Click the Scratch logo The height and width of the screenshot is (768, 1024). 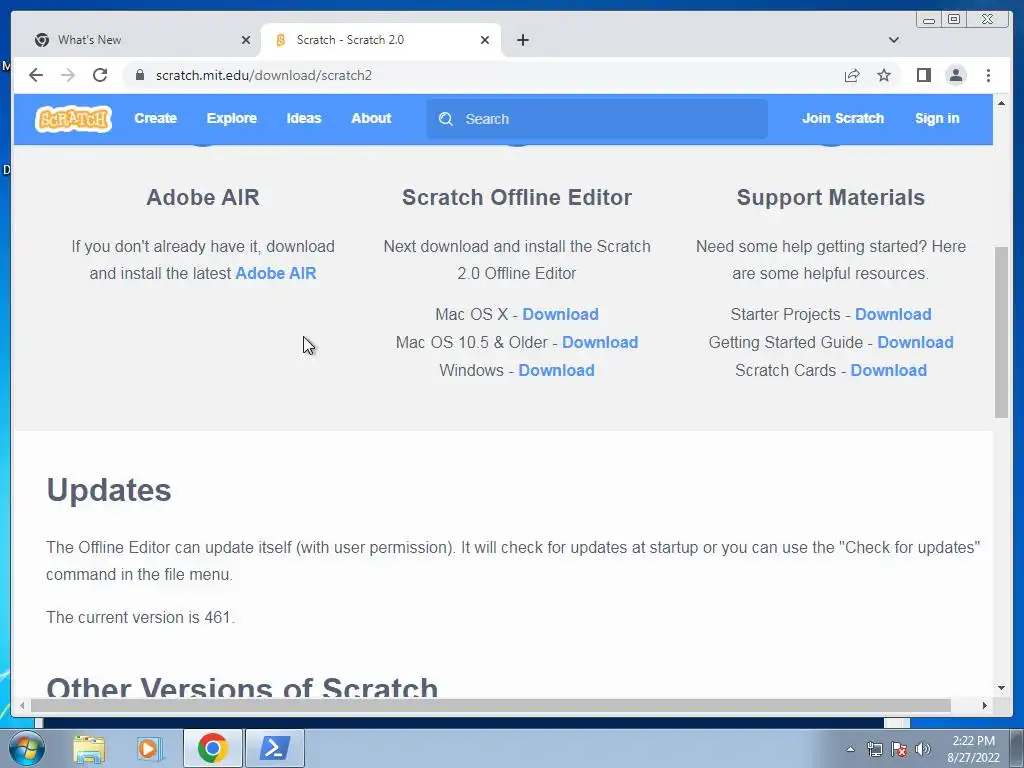(73, 119)
